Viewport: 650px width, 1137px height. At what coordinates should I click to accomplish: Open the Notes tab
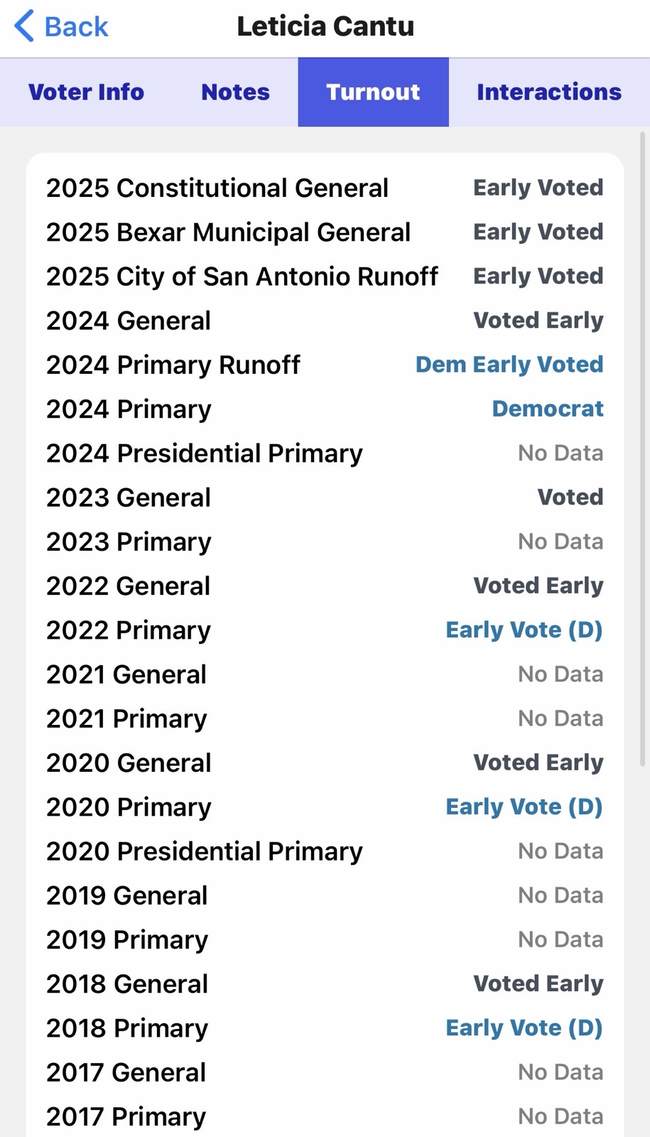(x=235, y=92)
